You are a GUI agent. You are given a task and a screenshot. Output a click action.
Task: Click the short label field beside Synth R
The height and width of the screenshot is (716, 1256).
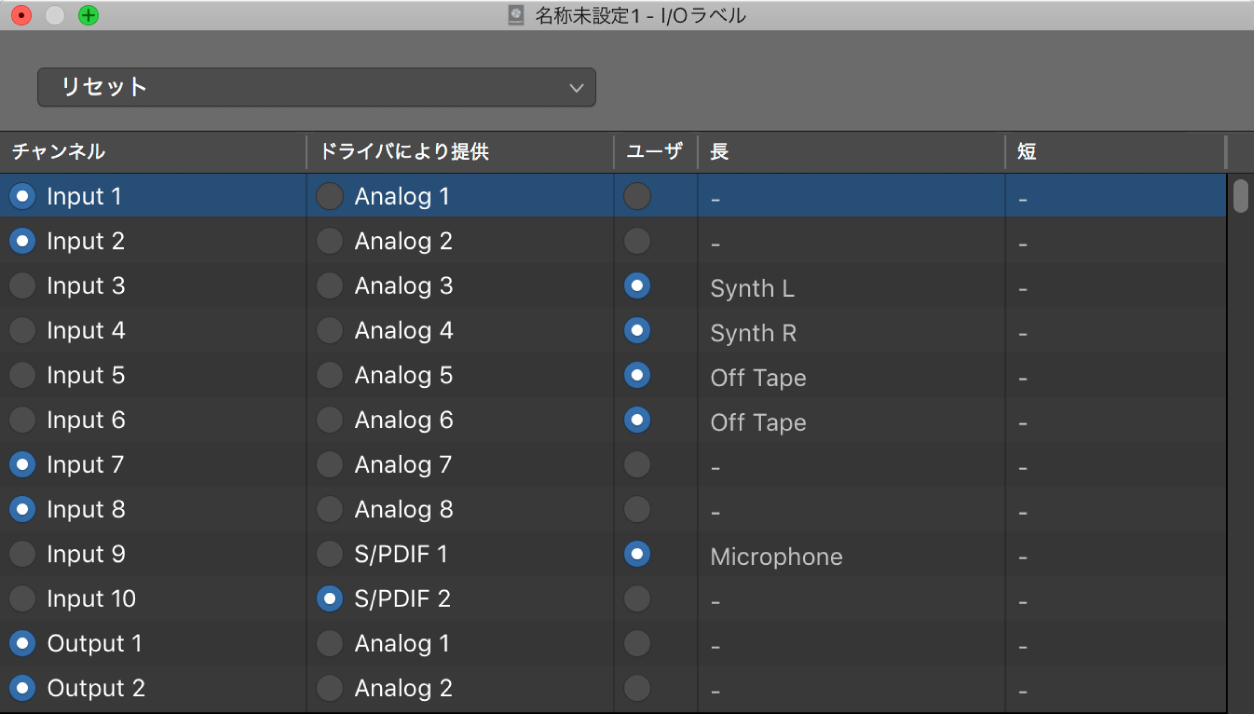point(1100,333)
